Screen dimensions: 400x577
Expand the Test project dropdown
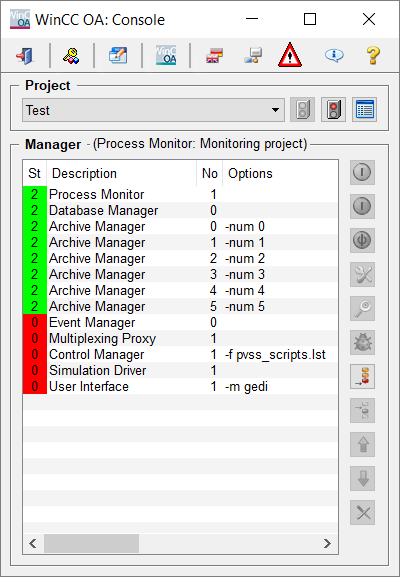(153, 110)
